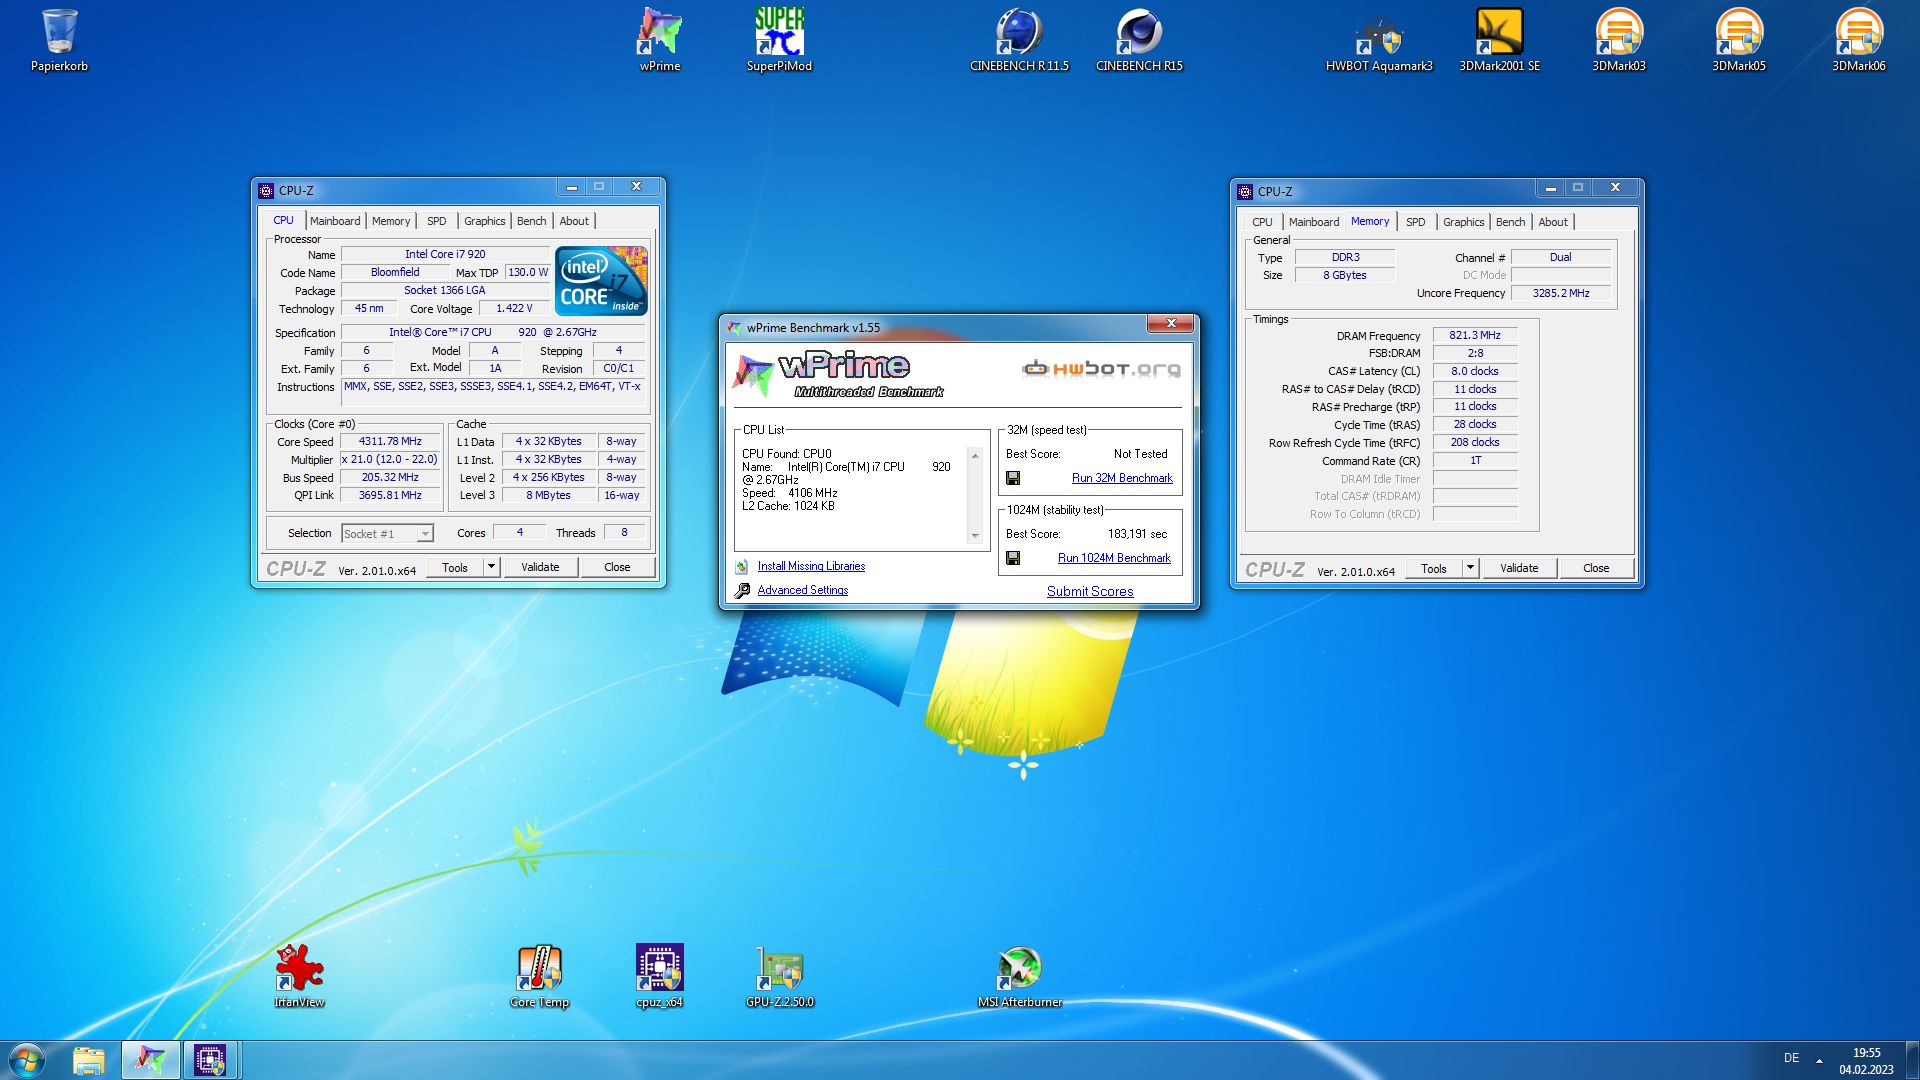Screen dimensions: 1920x1080
Task: Launch CINEBENCH R15 desktop icon
Action: 1139,40
